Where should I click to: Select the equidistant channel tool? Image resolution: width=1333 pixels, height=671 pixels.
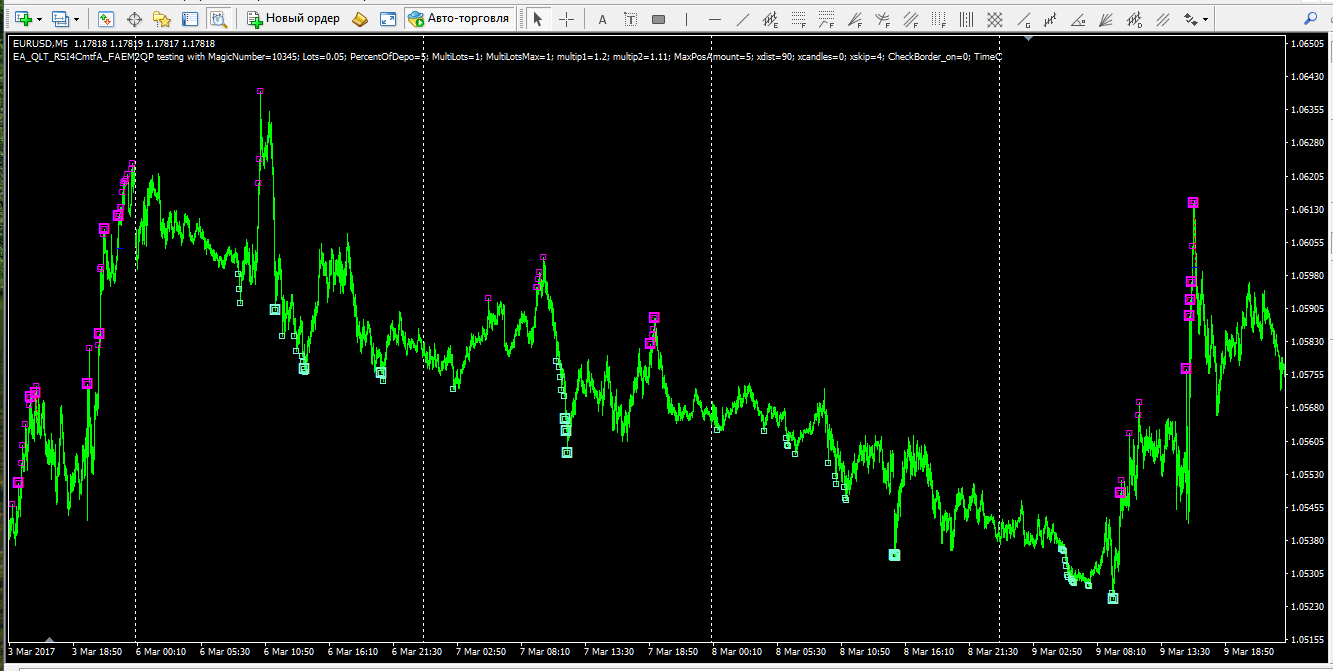(770, 18)
